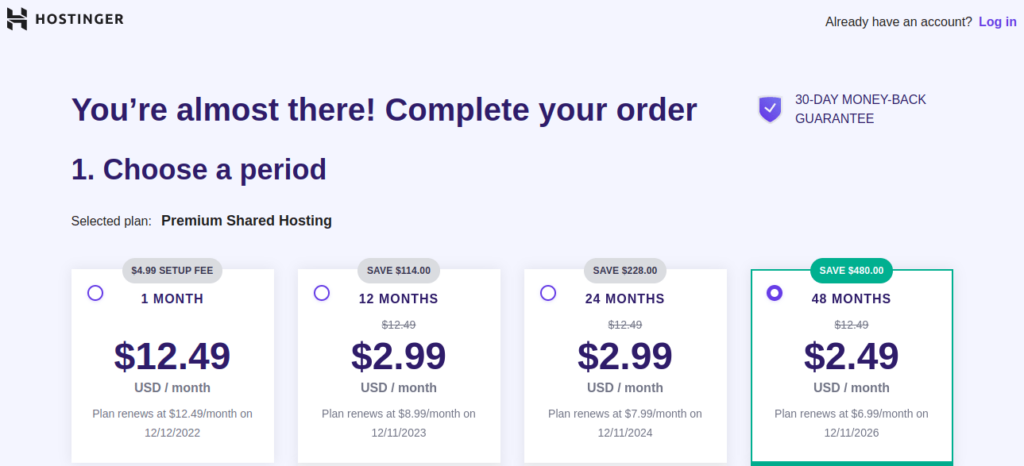
Task: Click the green Save $480.00 badge
Action: coord(851,270)
